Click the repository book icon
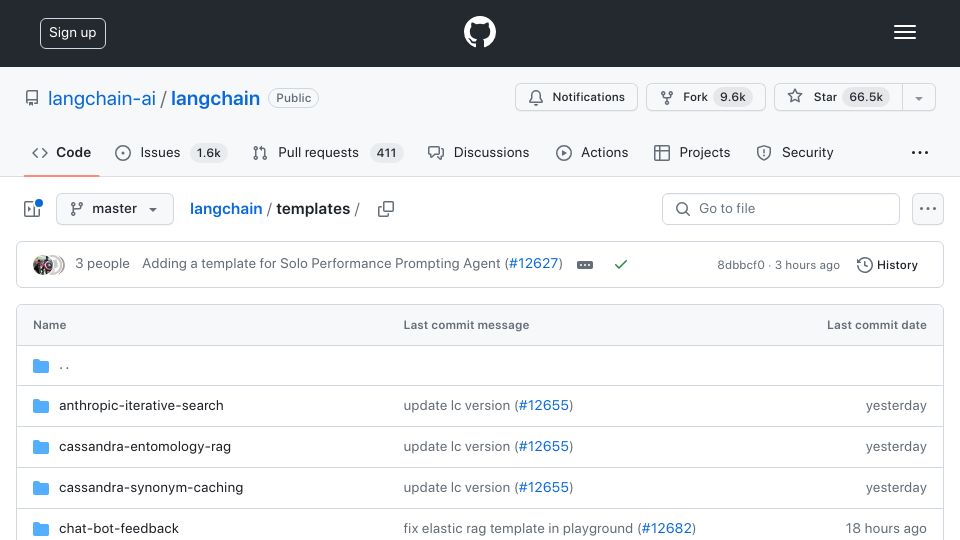The image size is (960, 540). 32,98
